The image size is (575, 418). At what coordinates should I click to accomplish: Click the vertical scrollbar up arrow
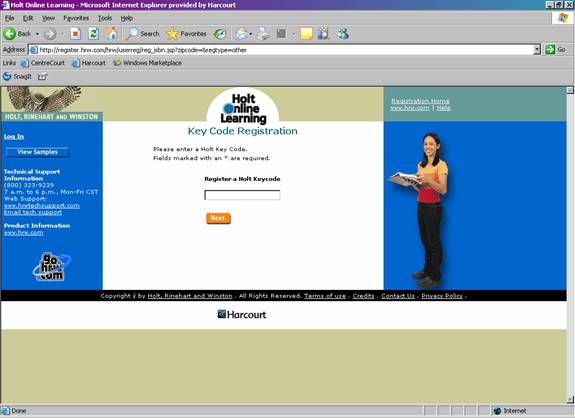[x=570, y=90]
